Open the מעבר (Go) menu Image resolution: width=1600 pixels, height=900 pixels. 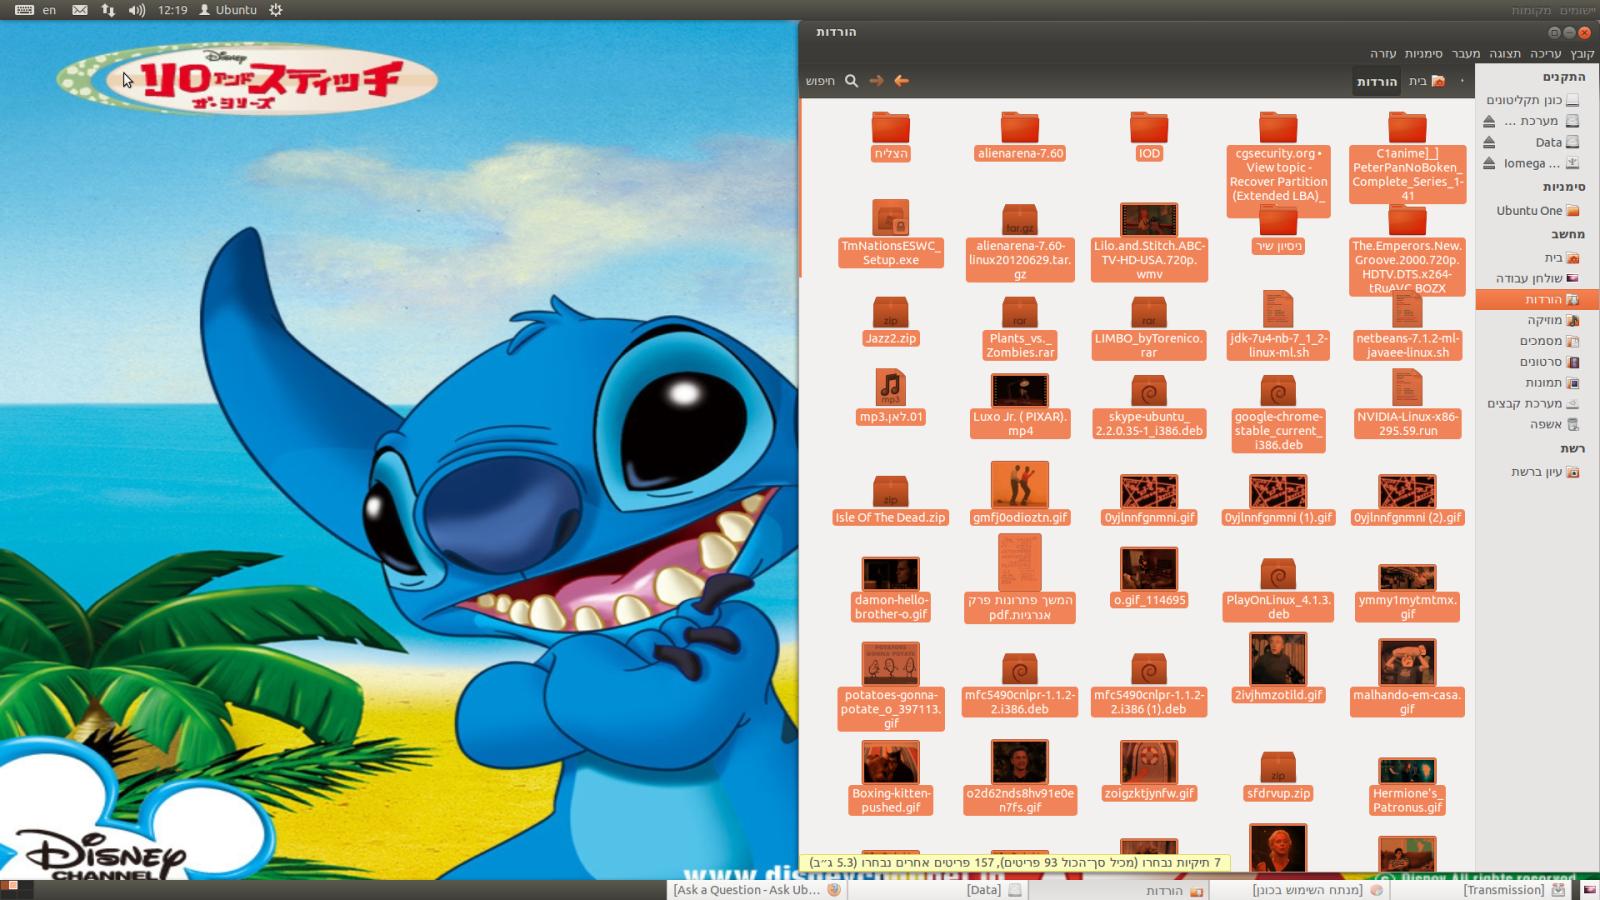pos(1466,54)
